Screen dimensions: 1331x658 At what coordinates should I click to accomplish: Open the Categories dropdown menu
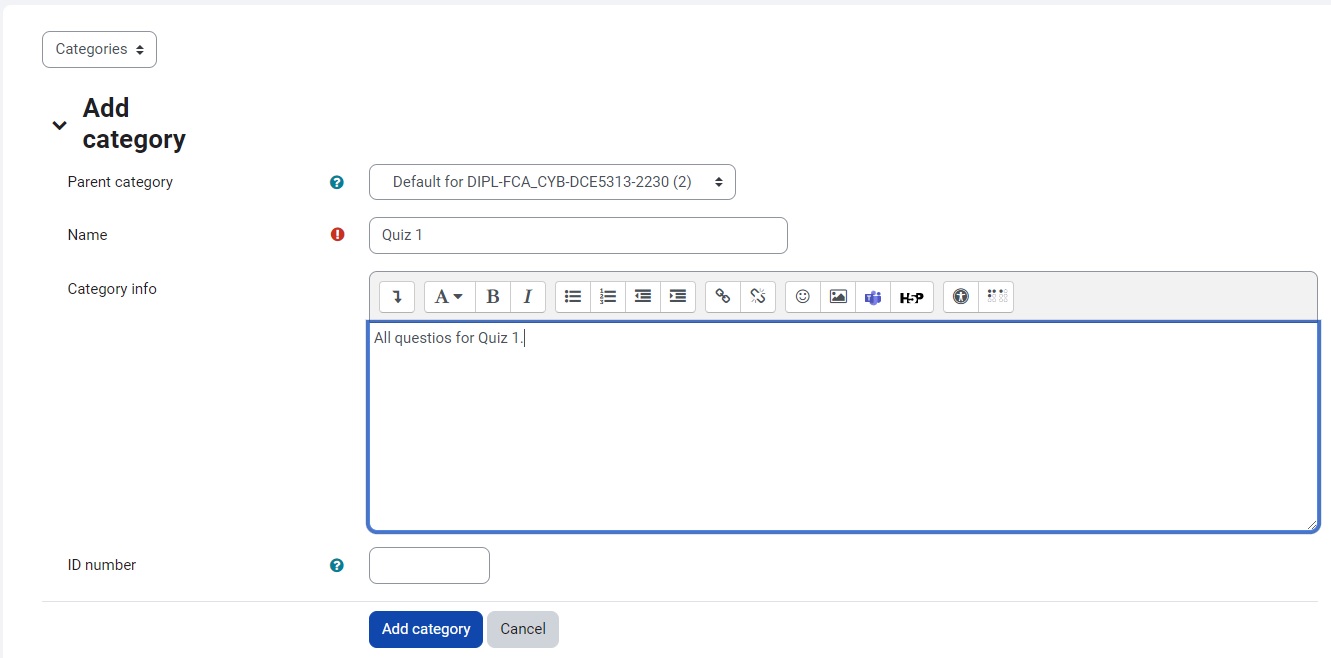(99, 49)
